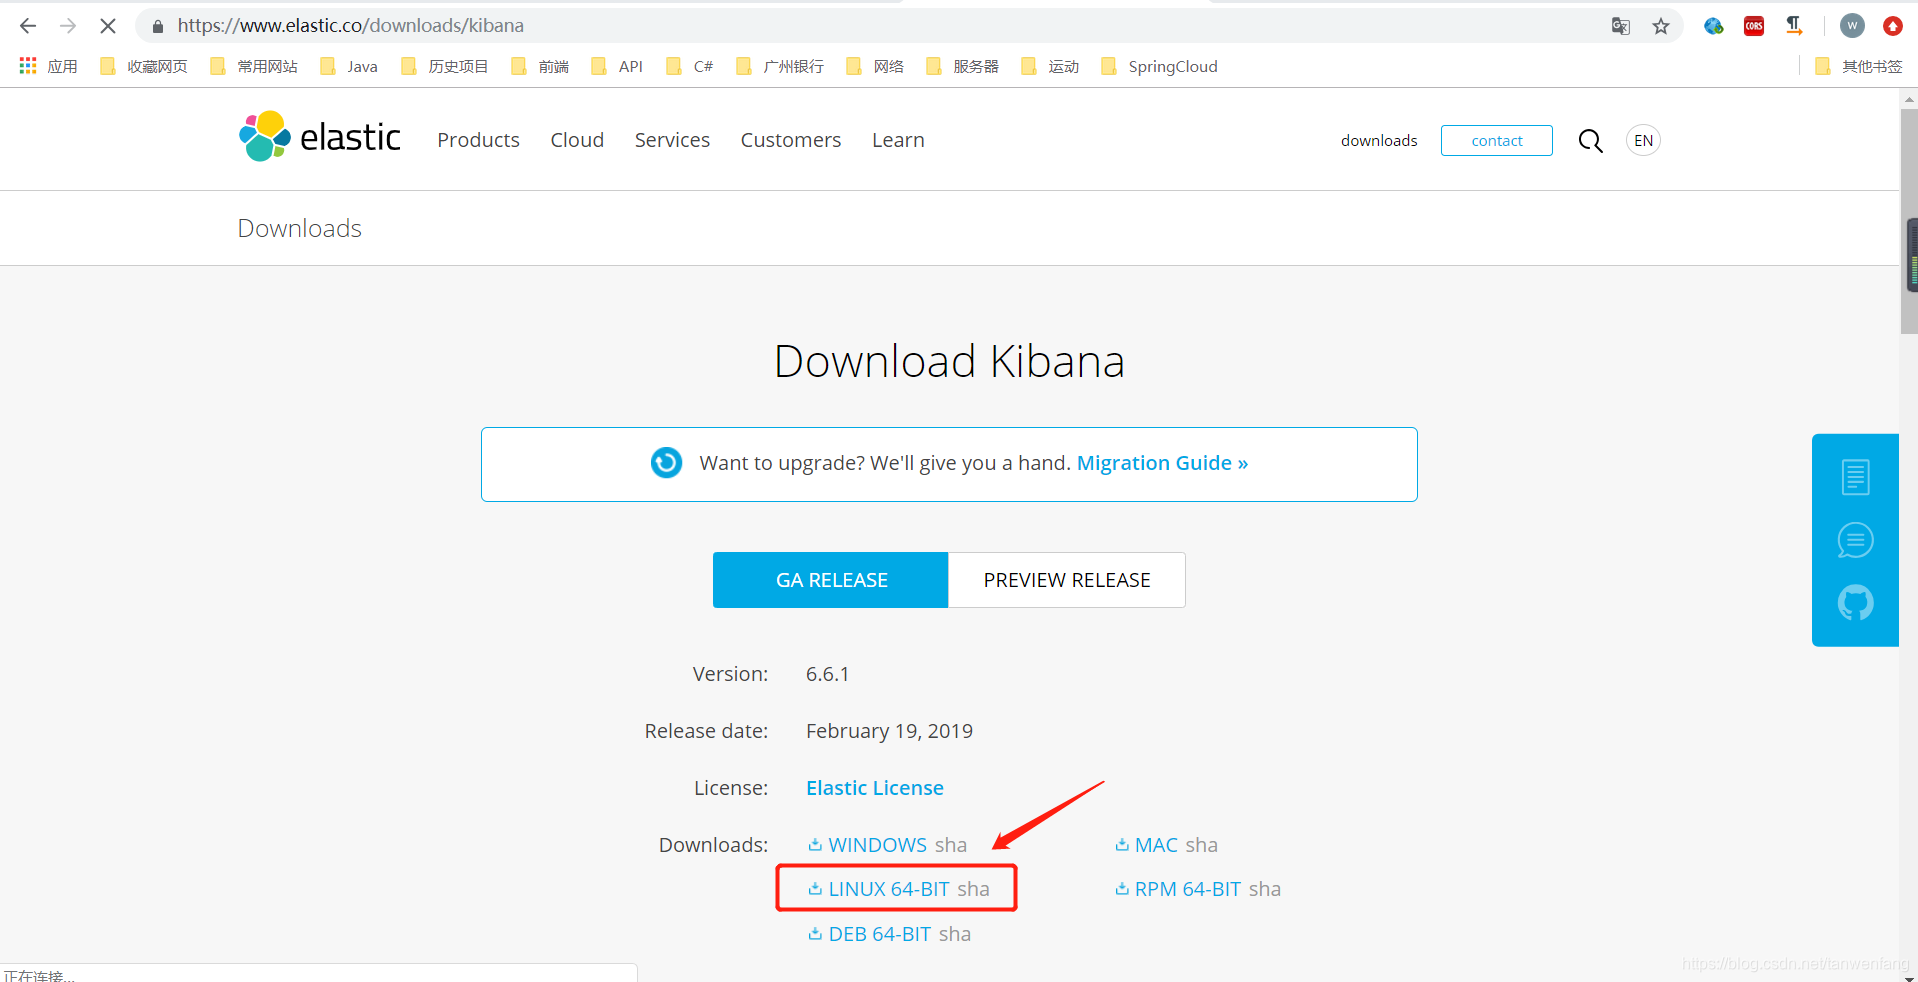Open the SpringCloud bookmark folder
Viewport: 1918px width, 982px height.
1159,66
